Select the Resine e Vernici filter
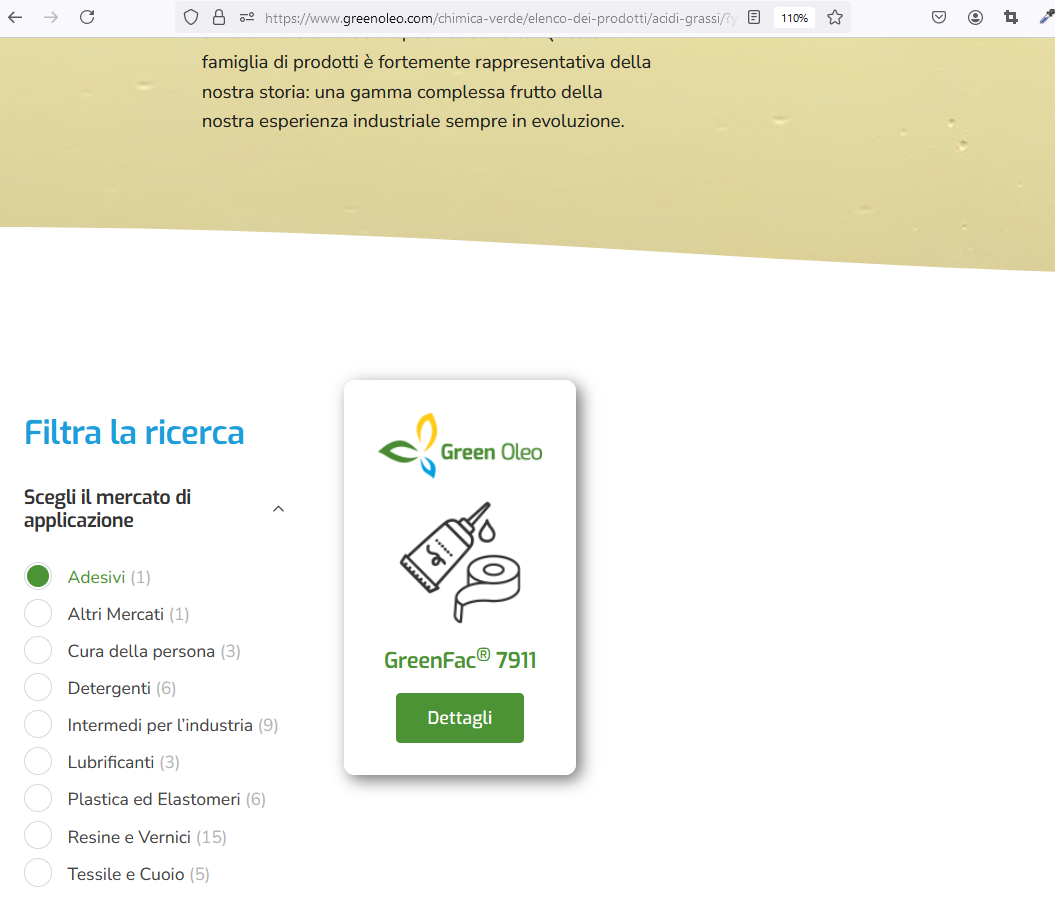 coord(38,836)
